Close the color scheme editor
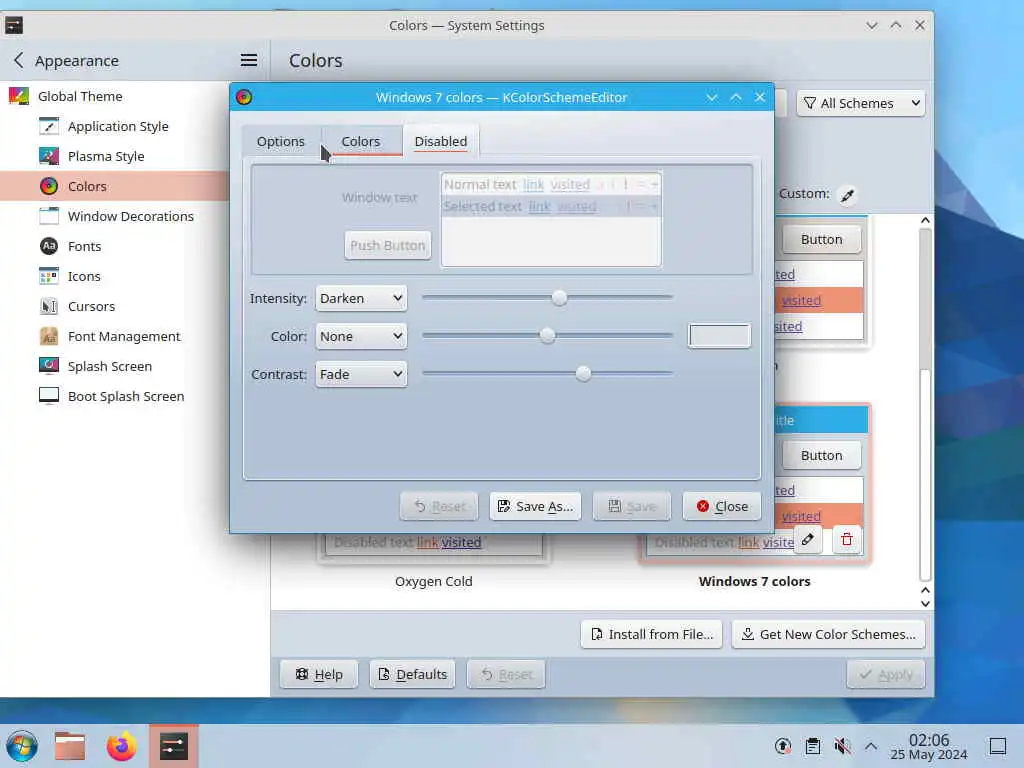1024x768 pixels. click(722, 506)
